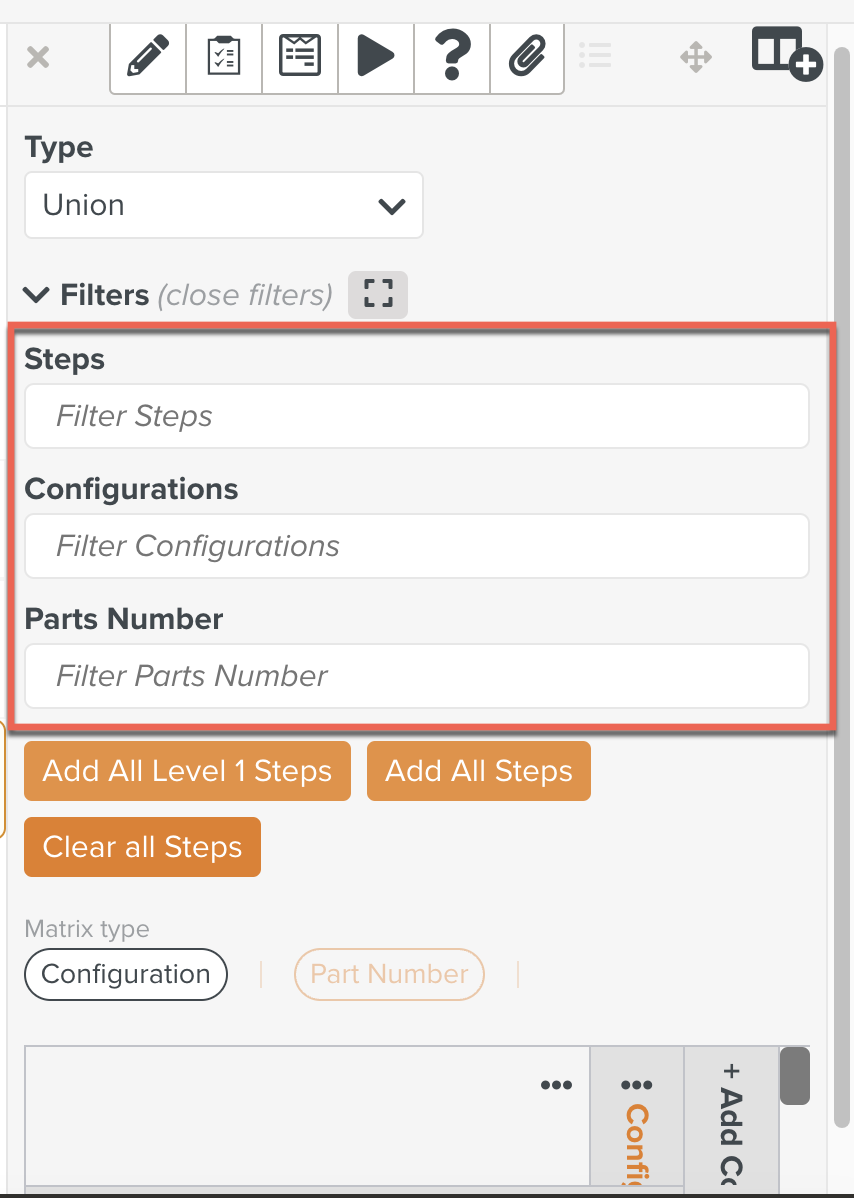Click Clear all Steps button
This screenshot has height=1198, width=854.
tap(142, 847)
